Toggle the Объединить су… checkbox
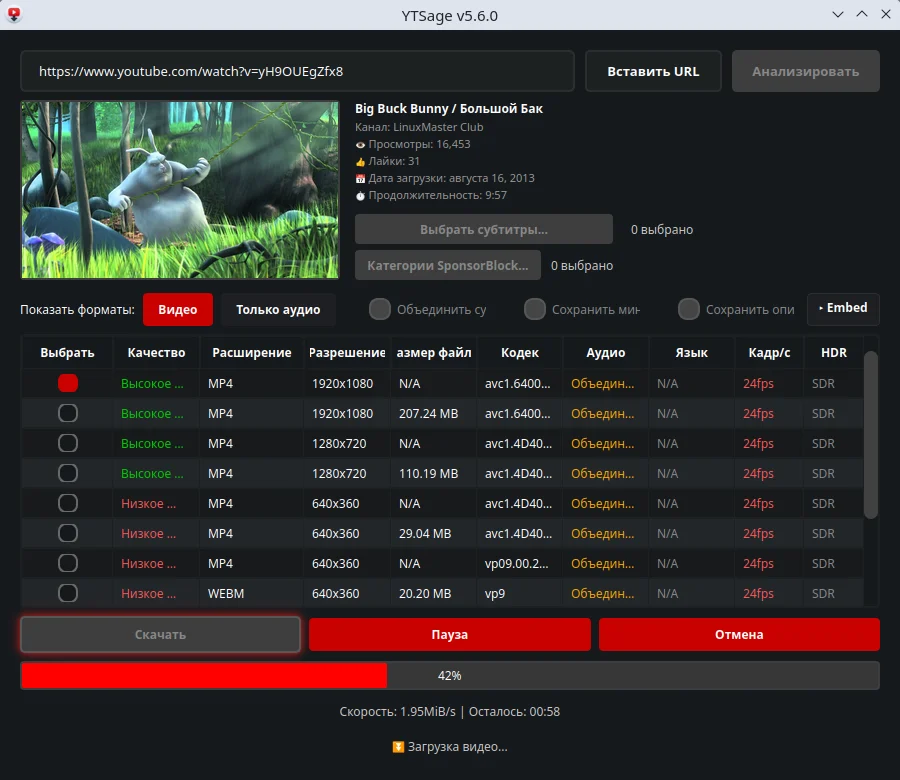 (379, 309)
